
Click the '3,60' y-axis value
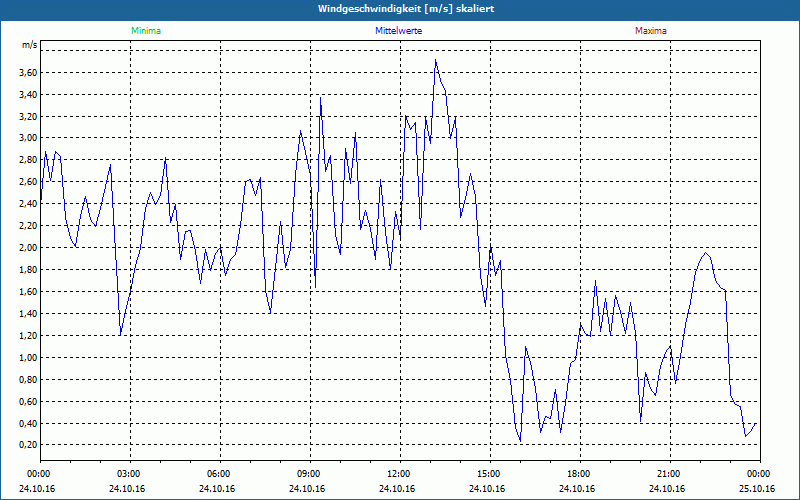[30, 72]
